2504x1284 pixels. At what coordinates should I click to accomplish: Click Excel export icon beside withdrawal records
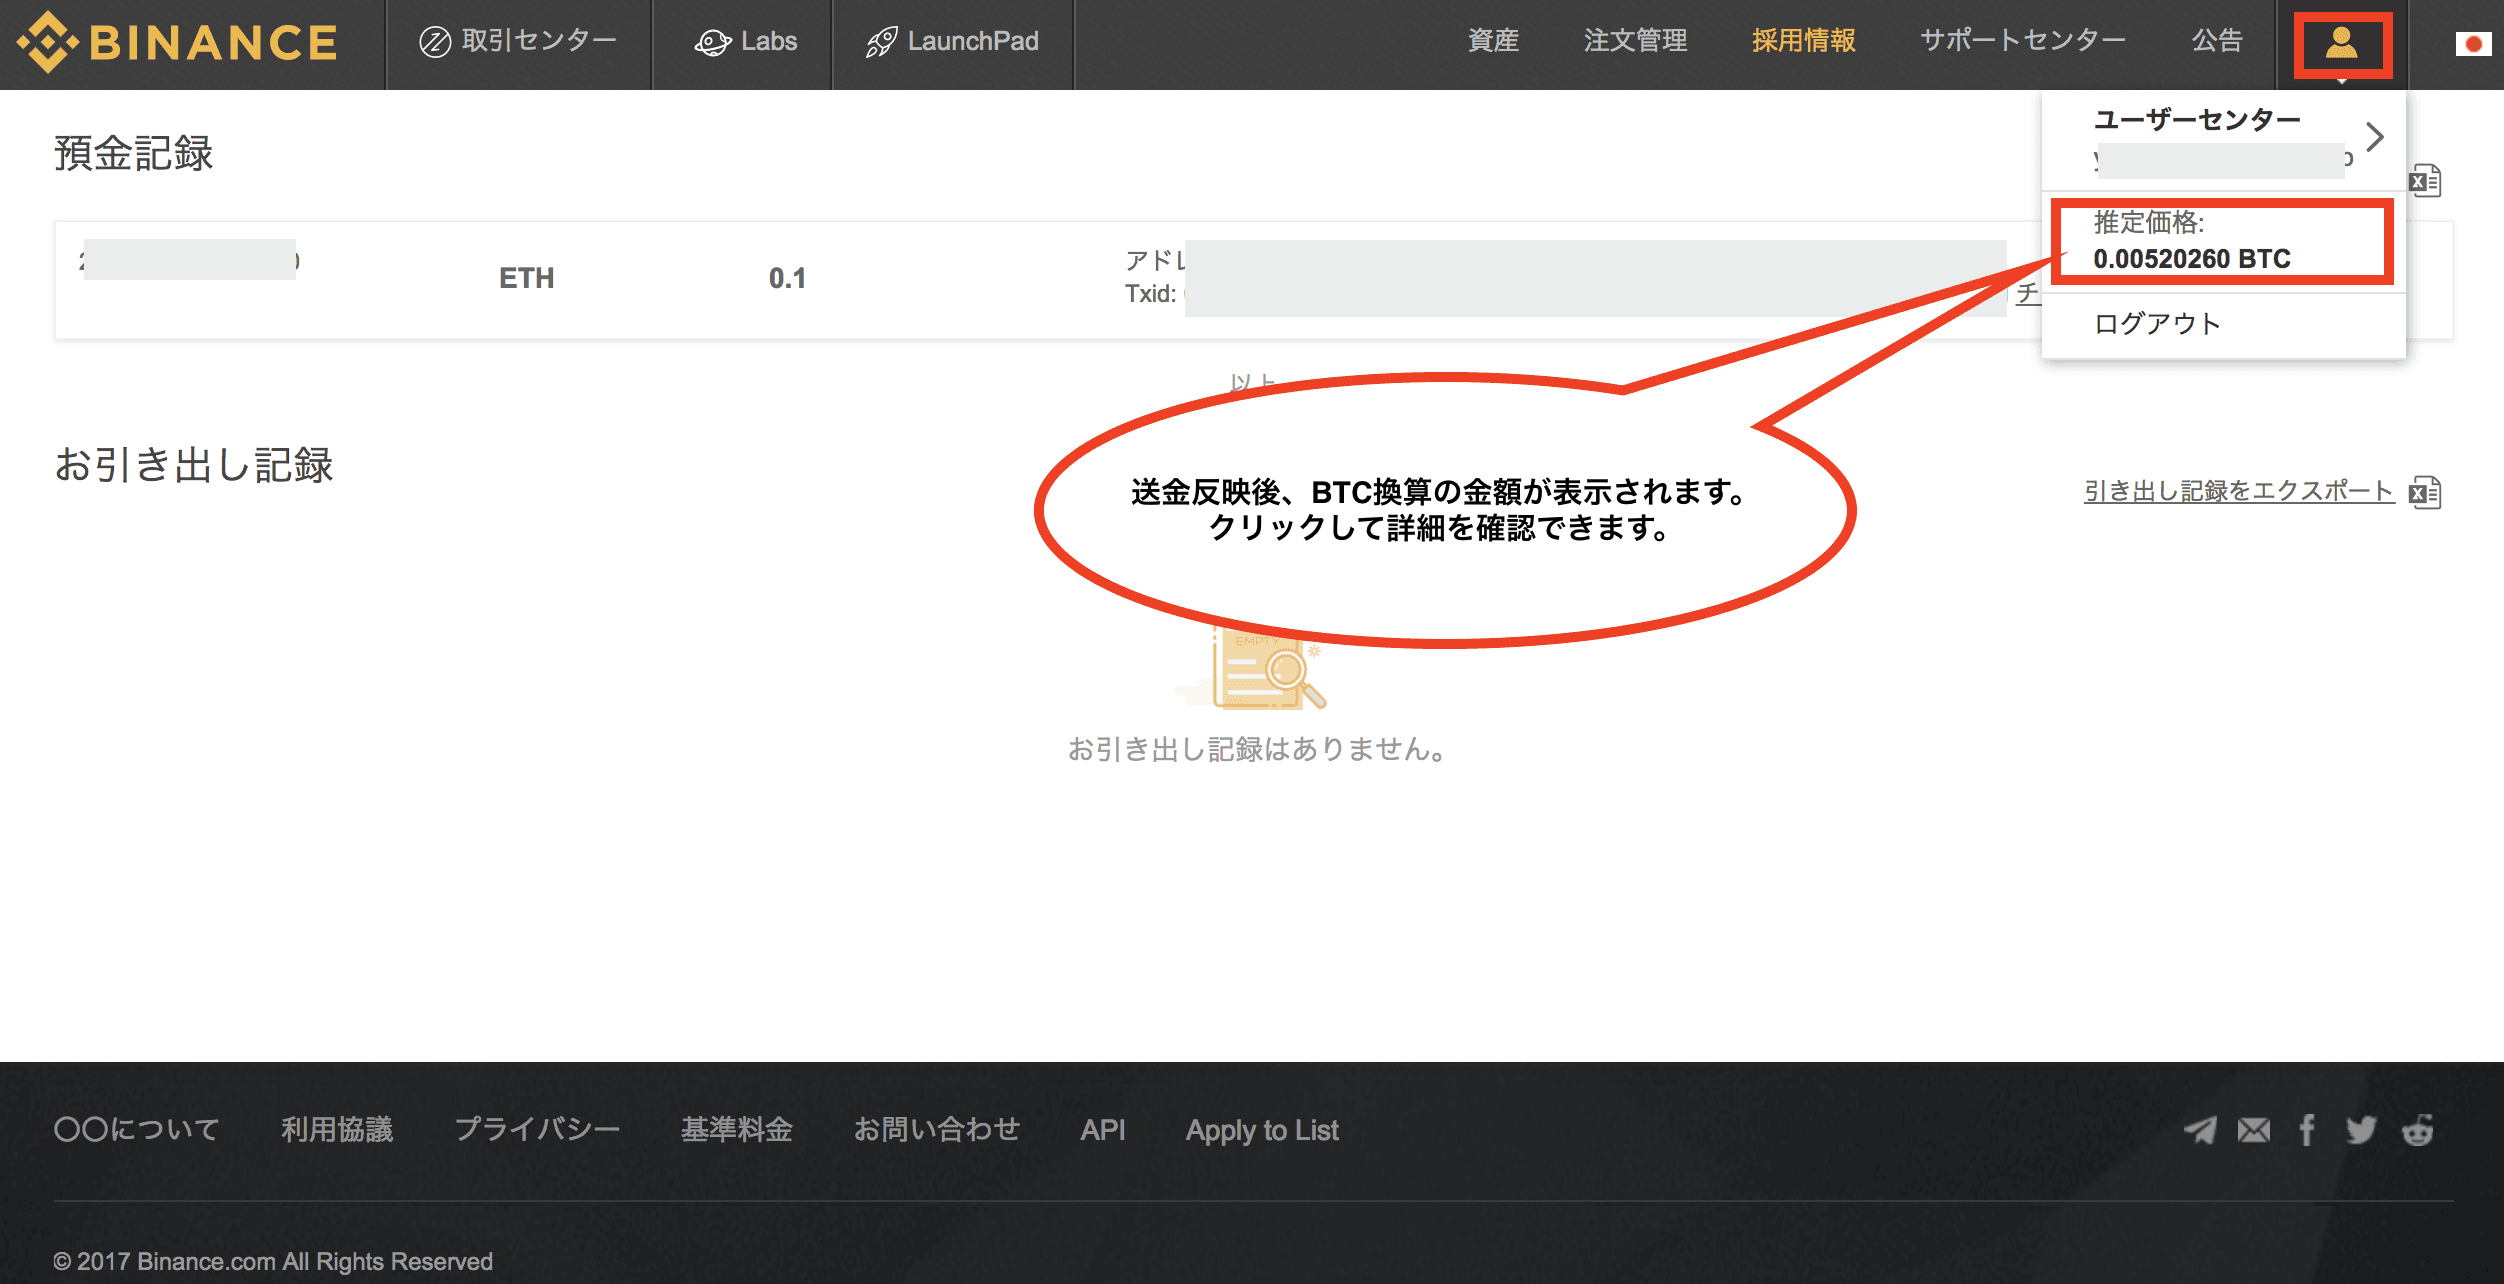(x=2425, y=492)
